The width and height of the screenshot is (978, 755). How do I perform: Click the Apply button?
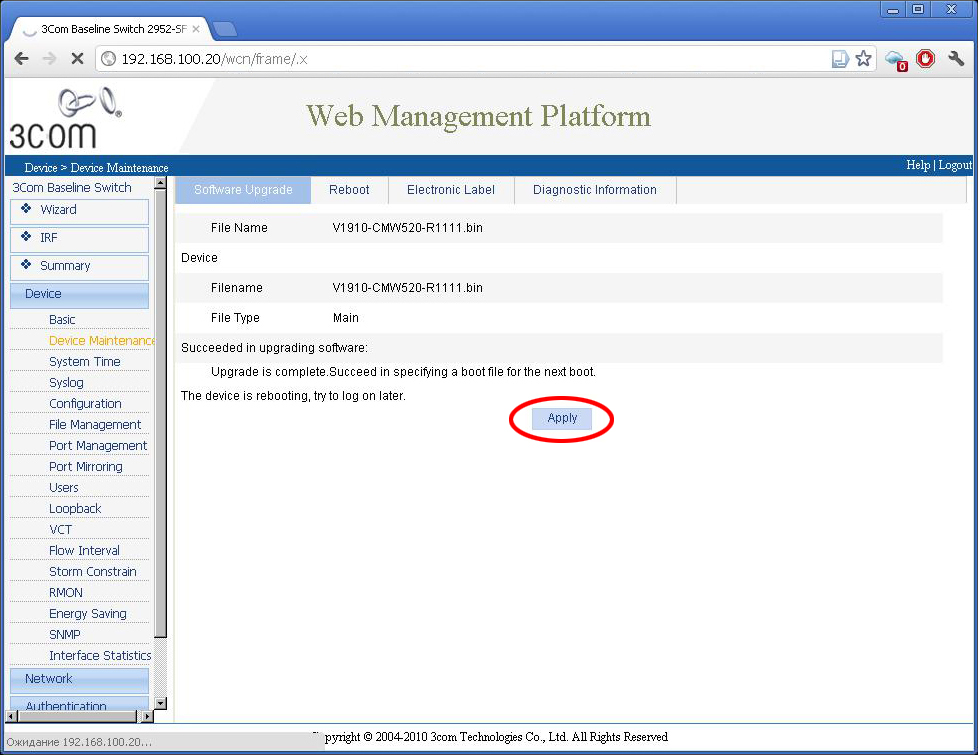click(562, 418)
